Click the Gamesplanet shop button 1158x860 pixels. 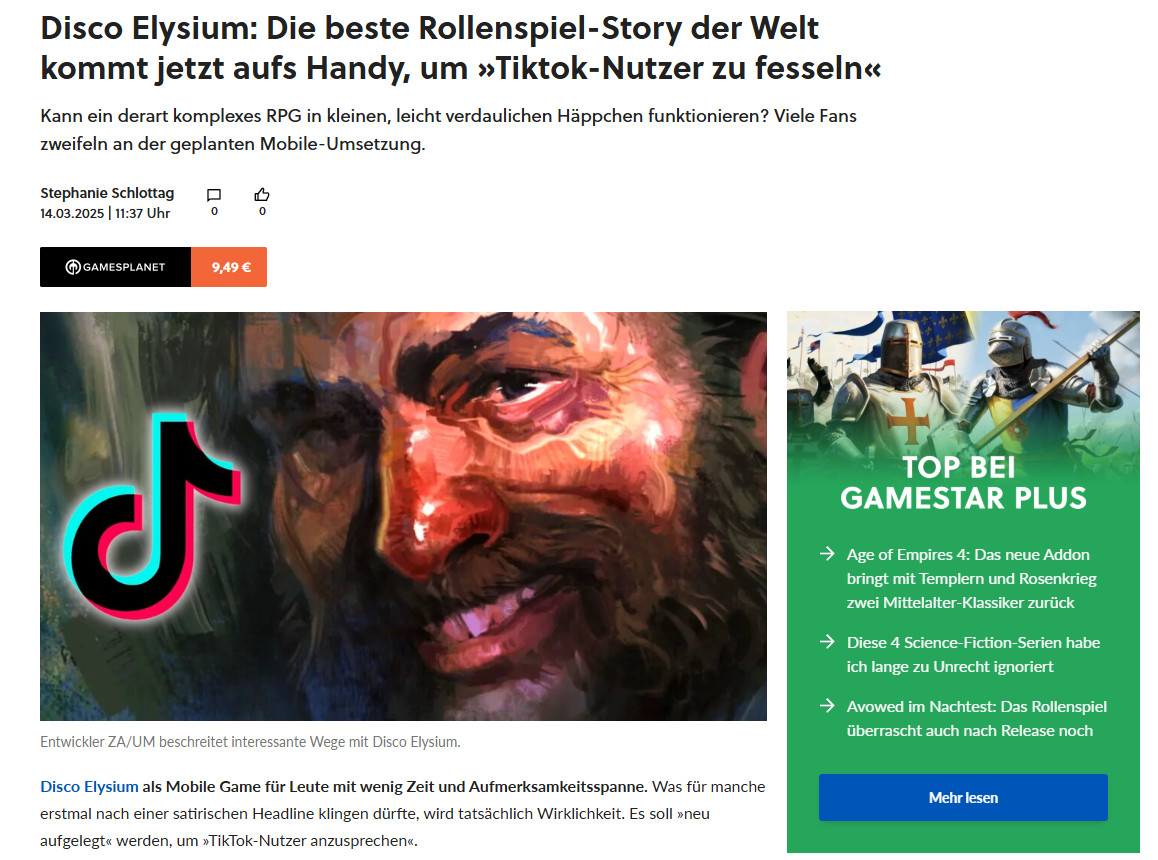pyautogui.click(x=115, y=267)
